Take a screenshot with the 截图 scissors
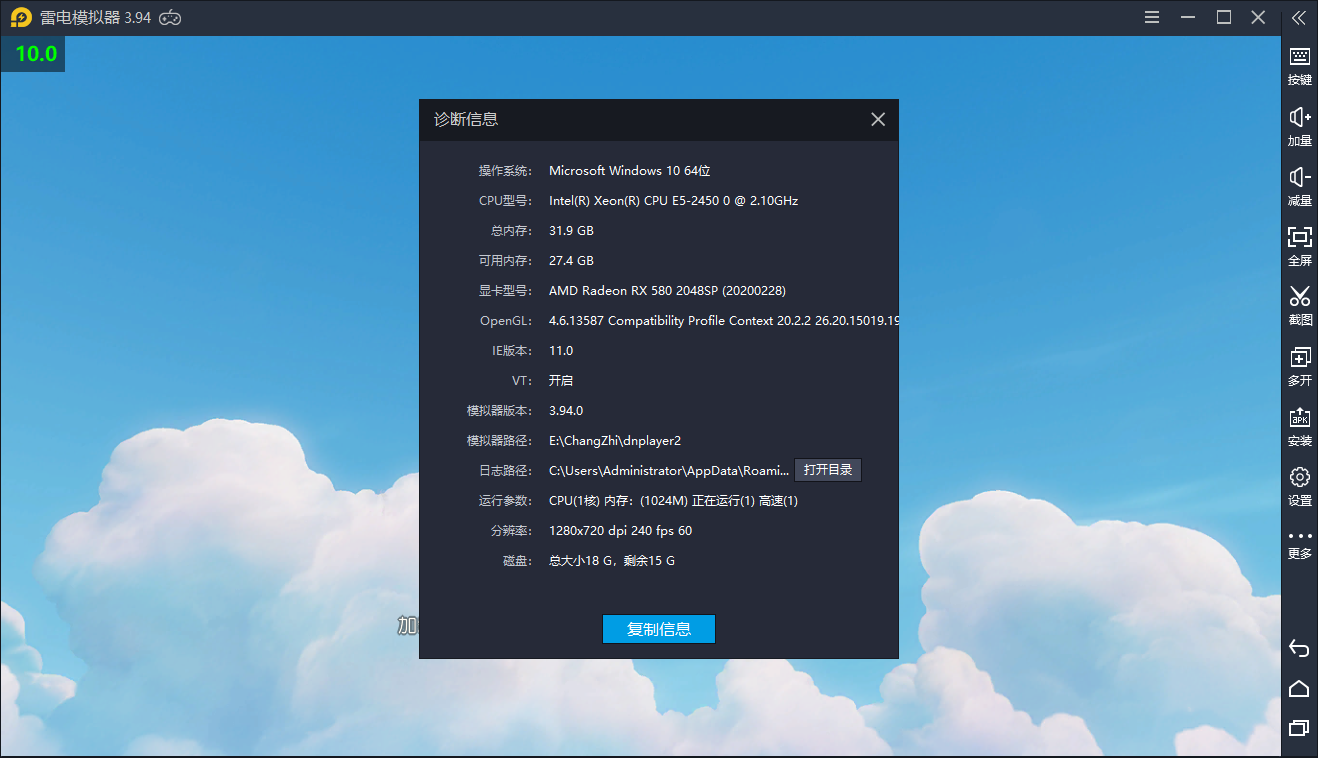This screenshot has height=758, width=1318. pyautogui.click(x=1299, y=305)
